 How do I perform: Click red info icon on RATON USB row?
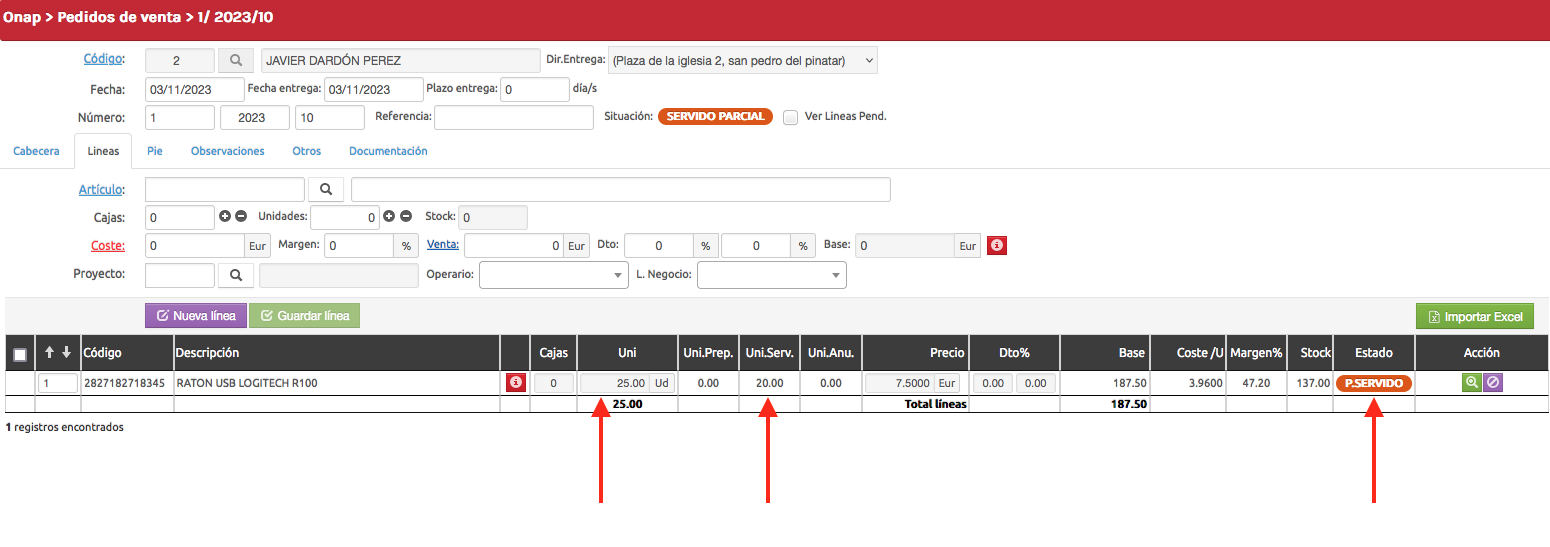pyautogui.click(x=515, y=382)
